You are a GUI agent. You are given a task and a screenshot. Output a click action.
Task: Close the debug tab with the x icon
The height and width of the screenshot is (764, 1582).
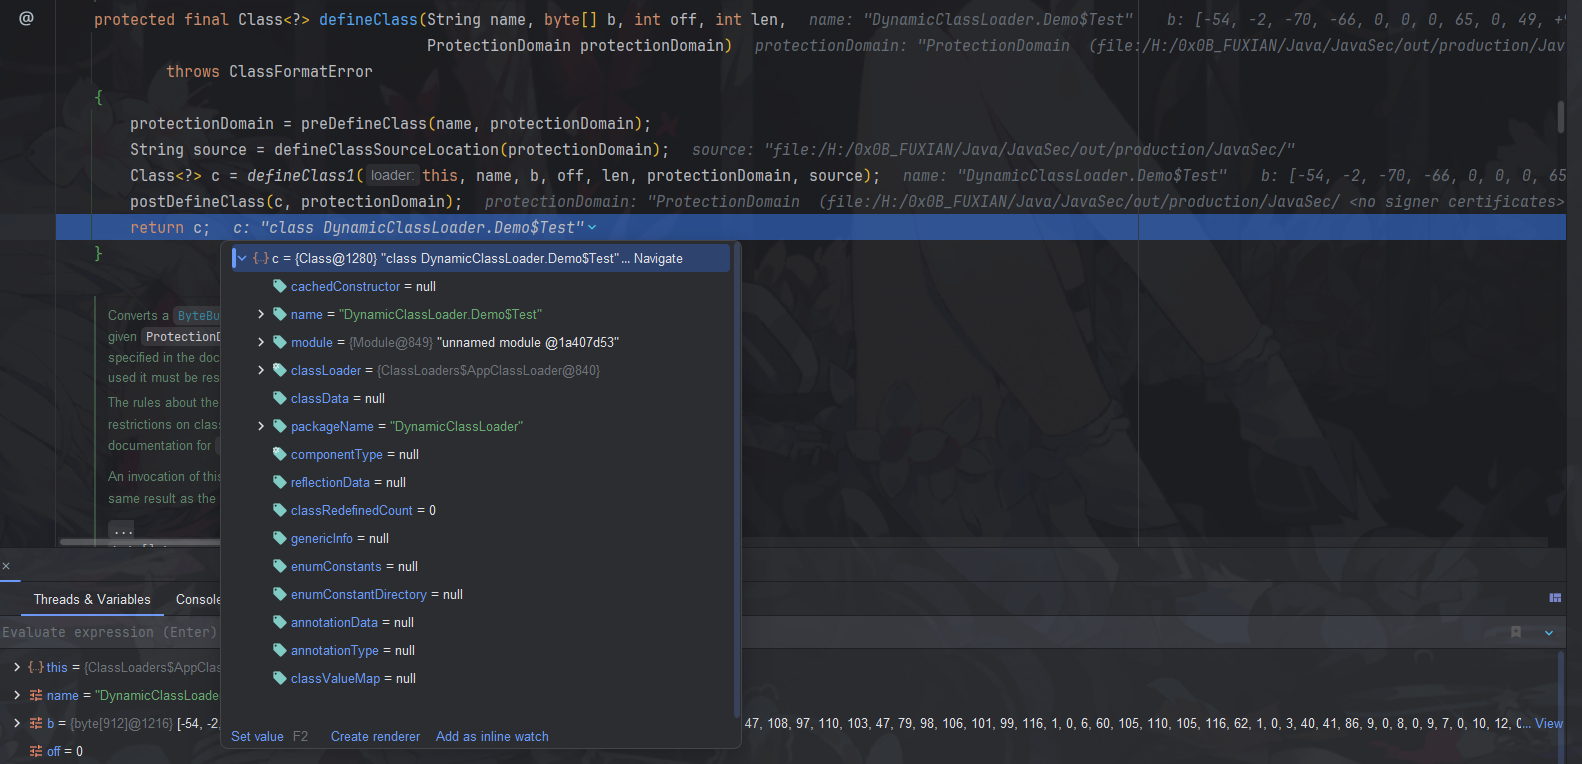pyautogui.click(x=6, y=566)
